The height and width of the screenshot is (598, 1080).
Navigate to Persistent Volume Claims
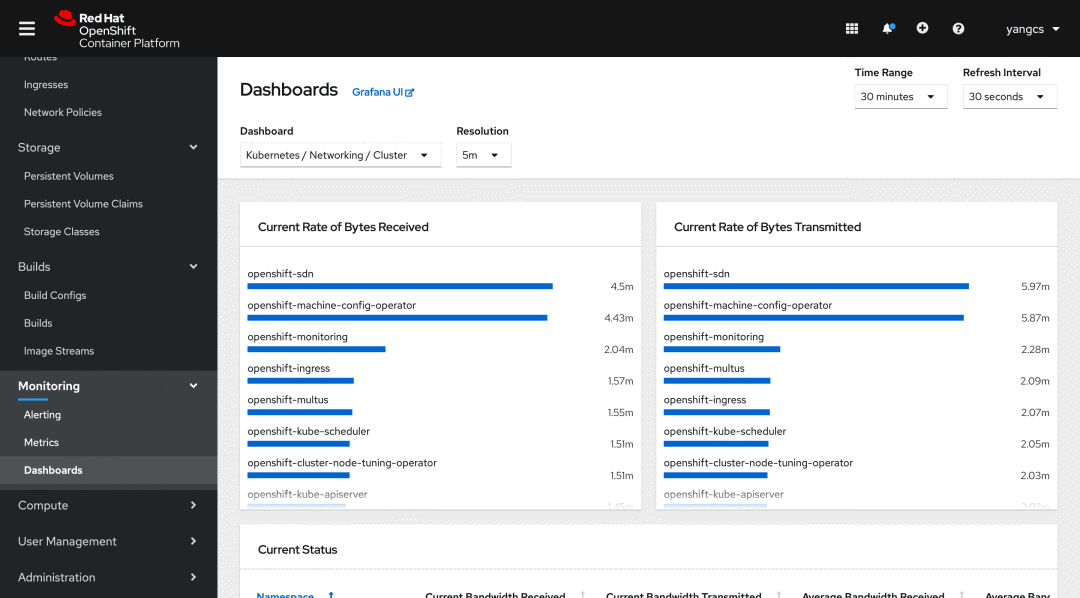coord(82,203)
